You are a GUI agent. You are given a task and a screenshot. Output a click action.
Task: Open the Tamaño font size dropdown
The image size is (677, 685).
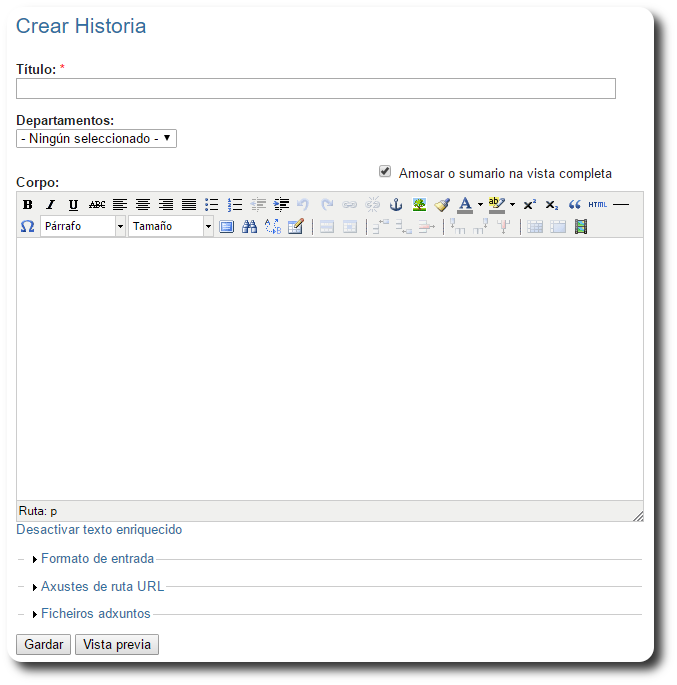pos(171,227)
